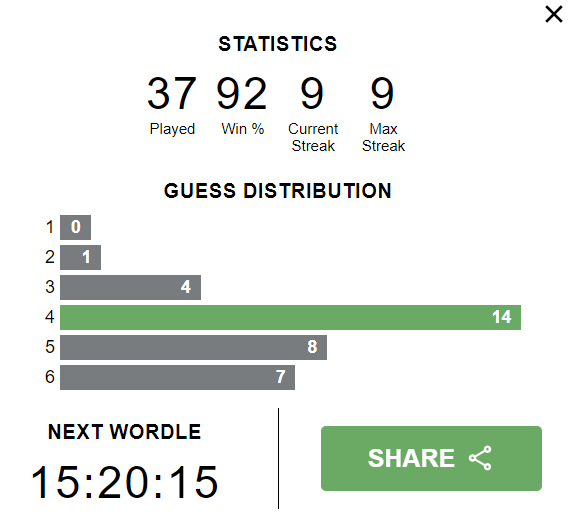Click the Win % value 92
Image resolution: width=584 pixels, height=521 pixels.
pyautogui.click(x=242, y=93)
